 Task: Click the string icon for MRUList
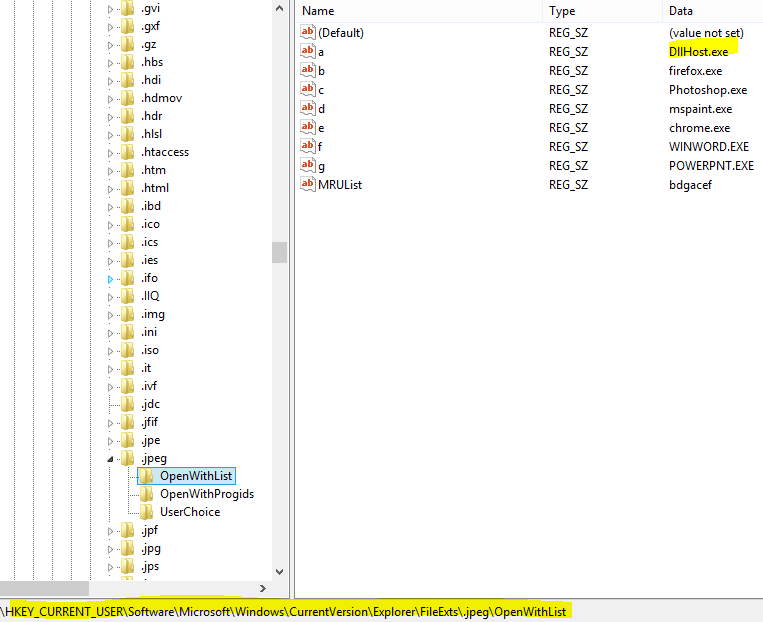point(308,184)
